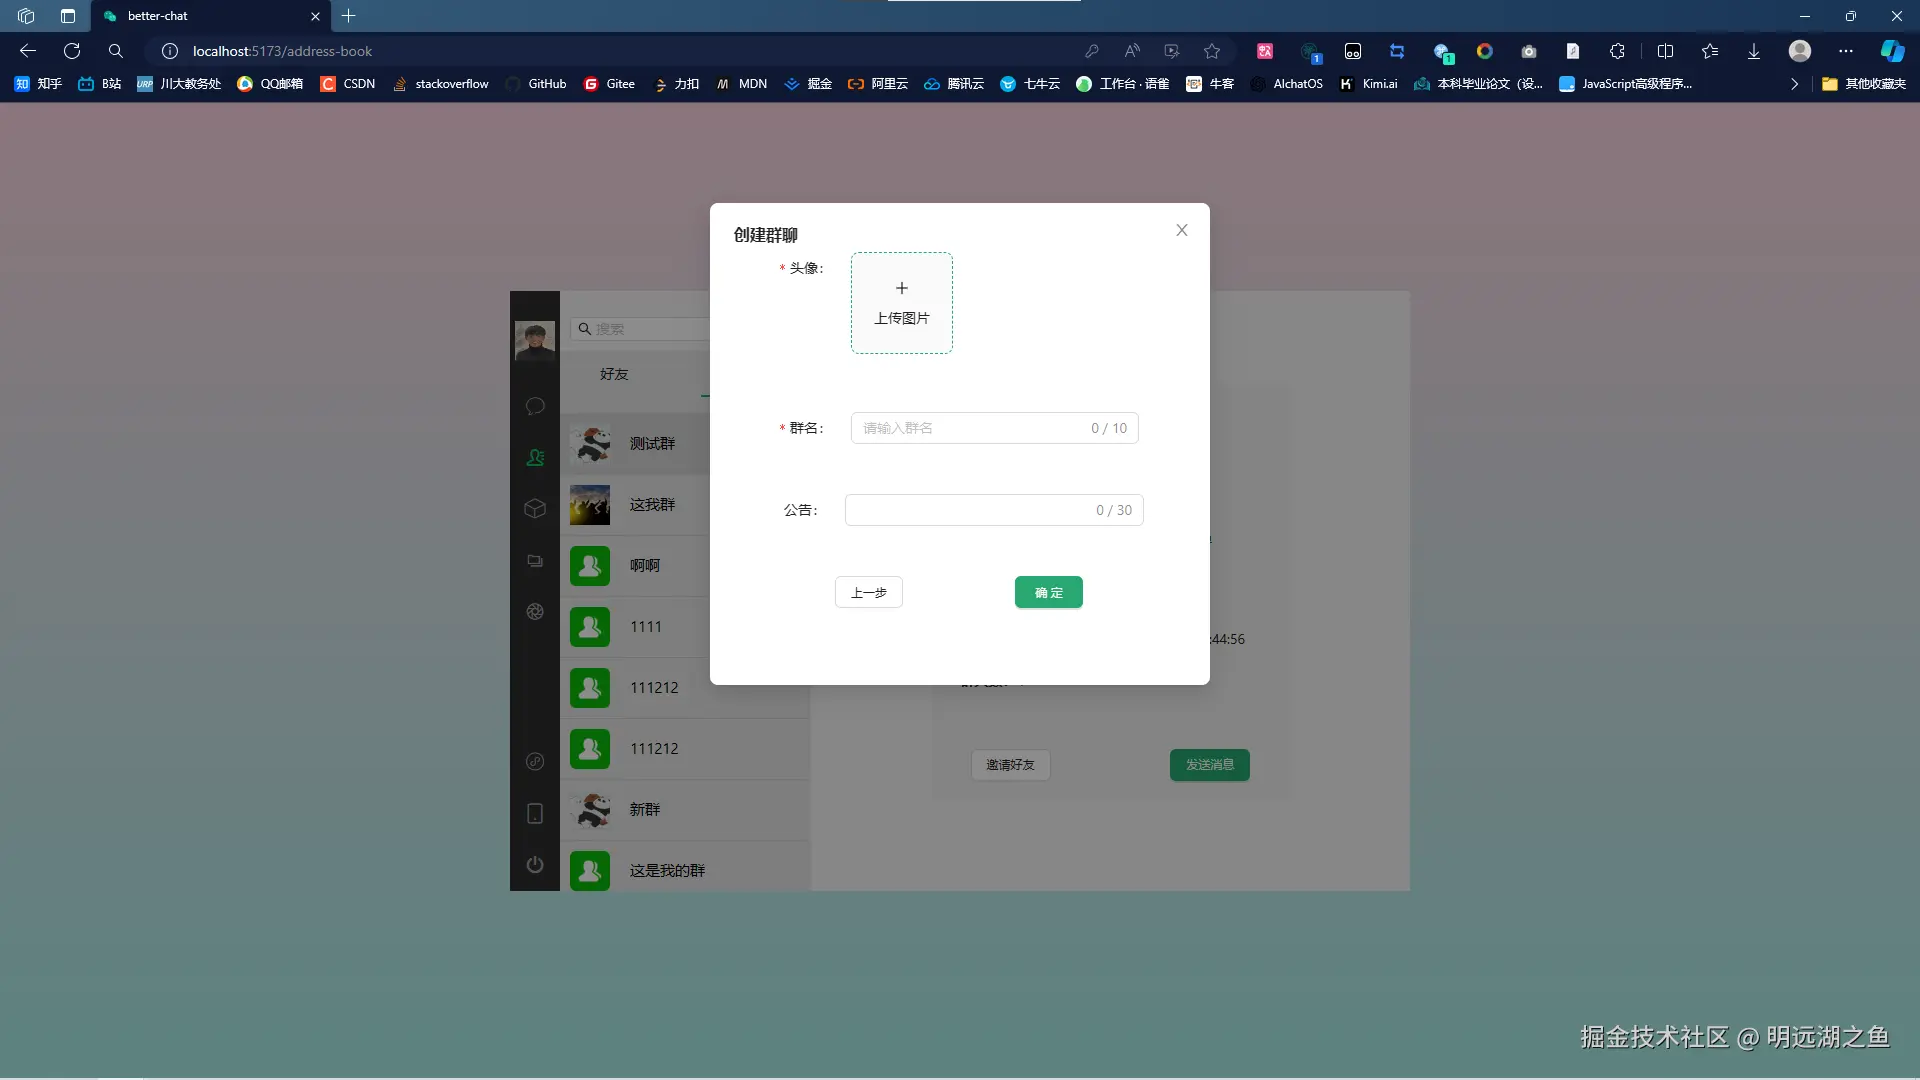Click the link sidebar icon
1920x1080 pixels.
click(x=535, y=763)
